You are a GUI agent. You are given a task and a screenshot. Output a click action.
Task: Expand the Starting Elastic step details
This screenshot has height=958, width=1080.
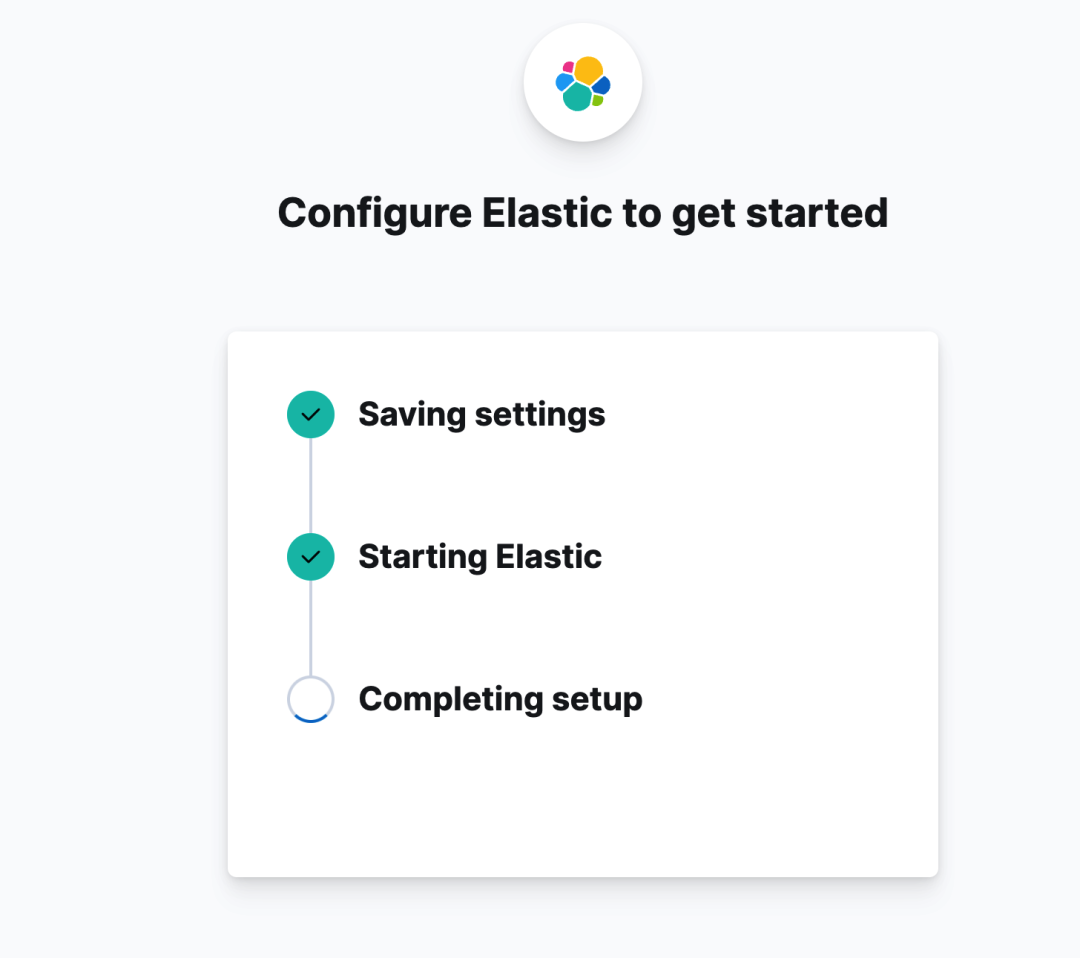[x=480, y=557]
